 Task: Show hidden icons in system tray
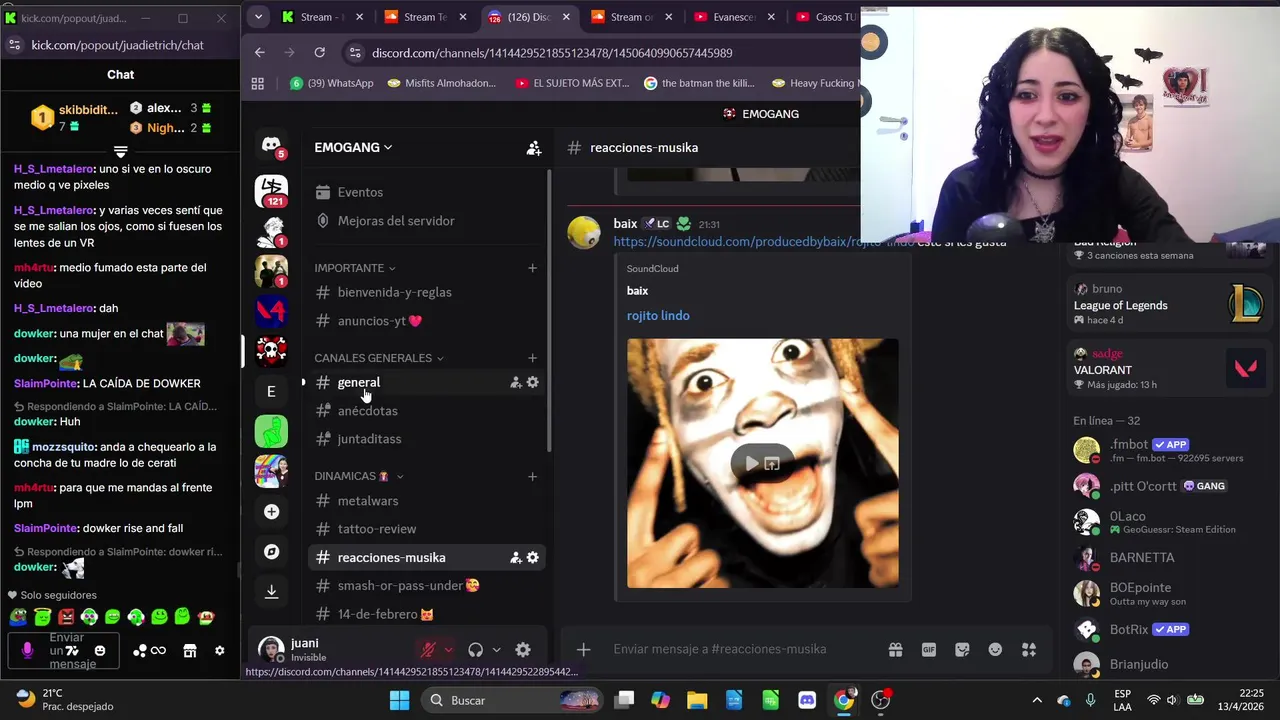pyautogui.click(x=1037, y=700)
